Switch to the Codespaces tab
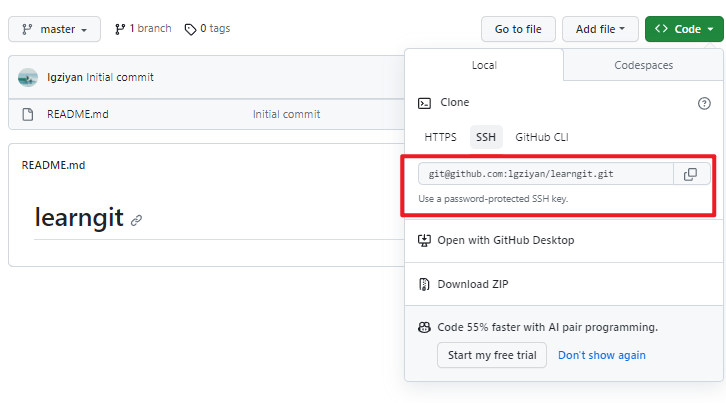Screen dimensions: 726x403 pyautogui.click(x=643, y=65)
